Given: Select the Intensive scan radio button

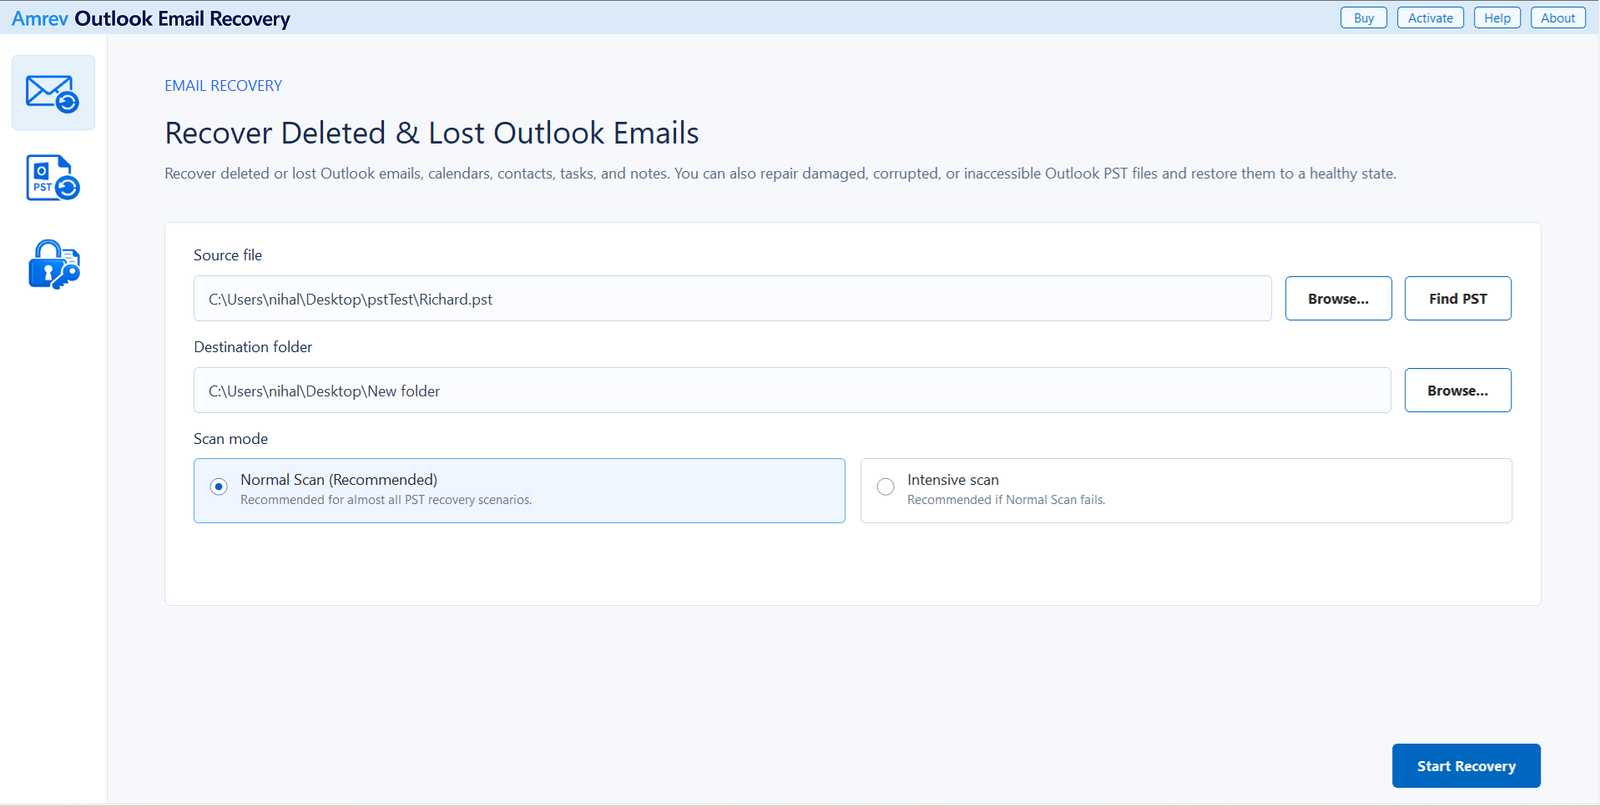Looking at the screenshot, I should (x=886, y=487).
